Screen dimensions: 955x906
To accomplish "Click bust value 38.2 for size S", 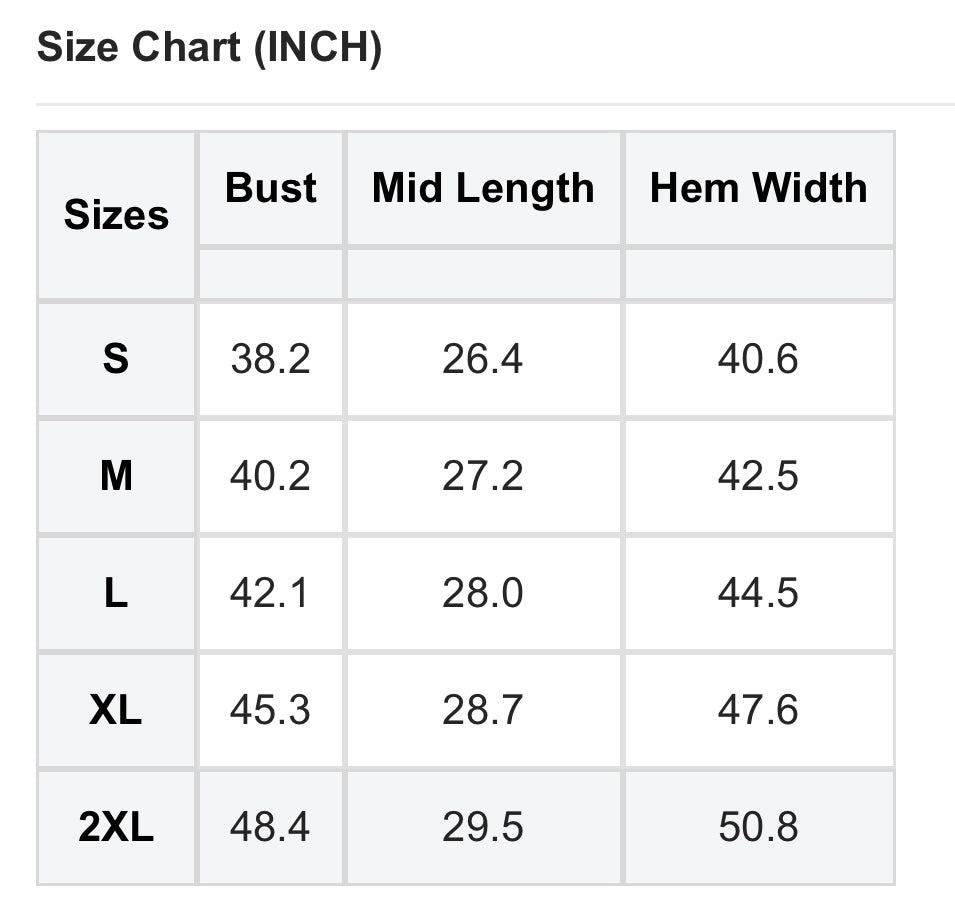I will (x=270, y=359).
